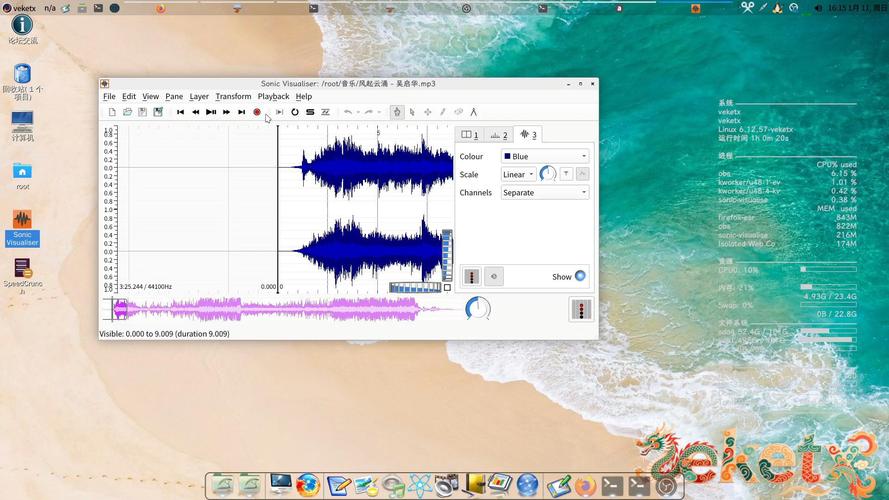Open the root home folder desktop icon

(22, 176)
